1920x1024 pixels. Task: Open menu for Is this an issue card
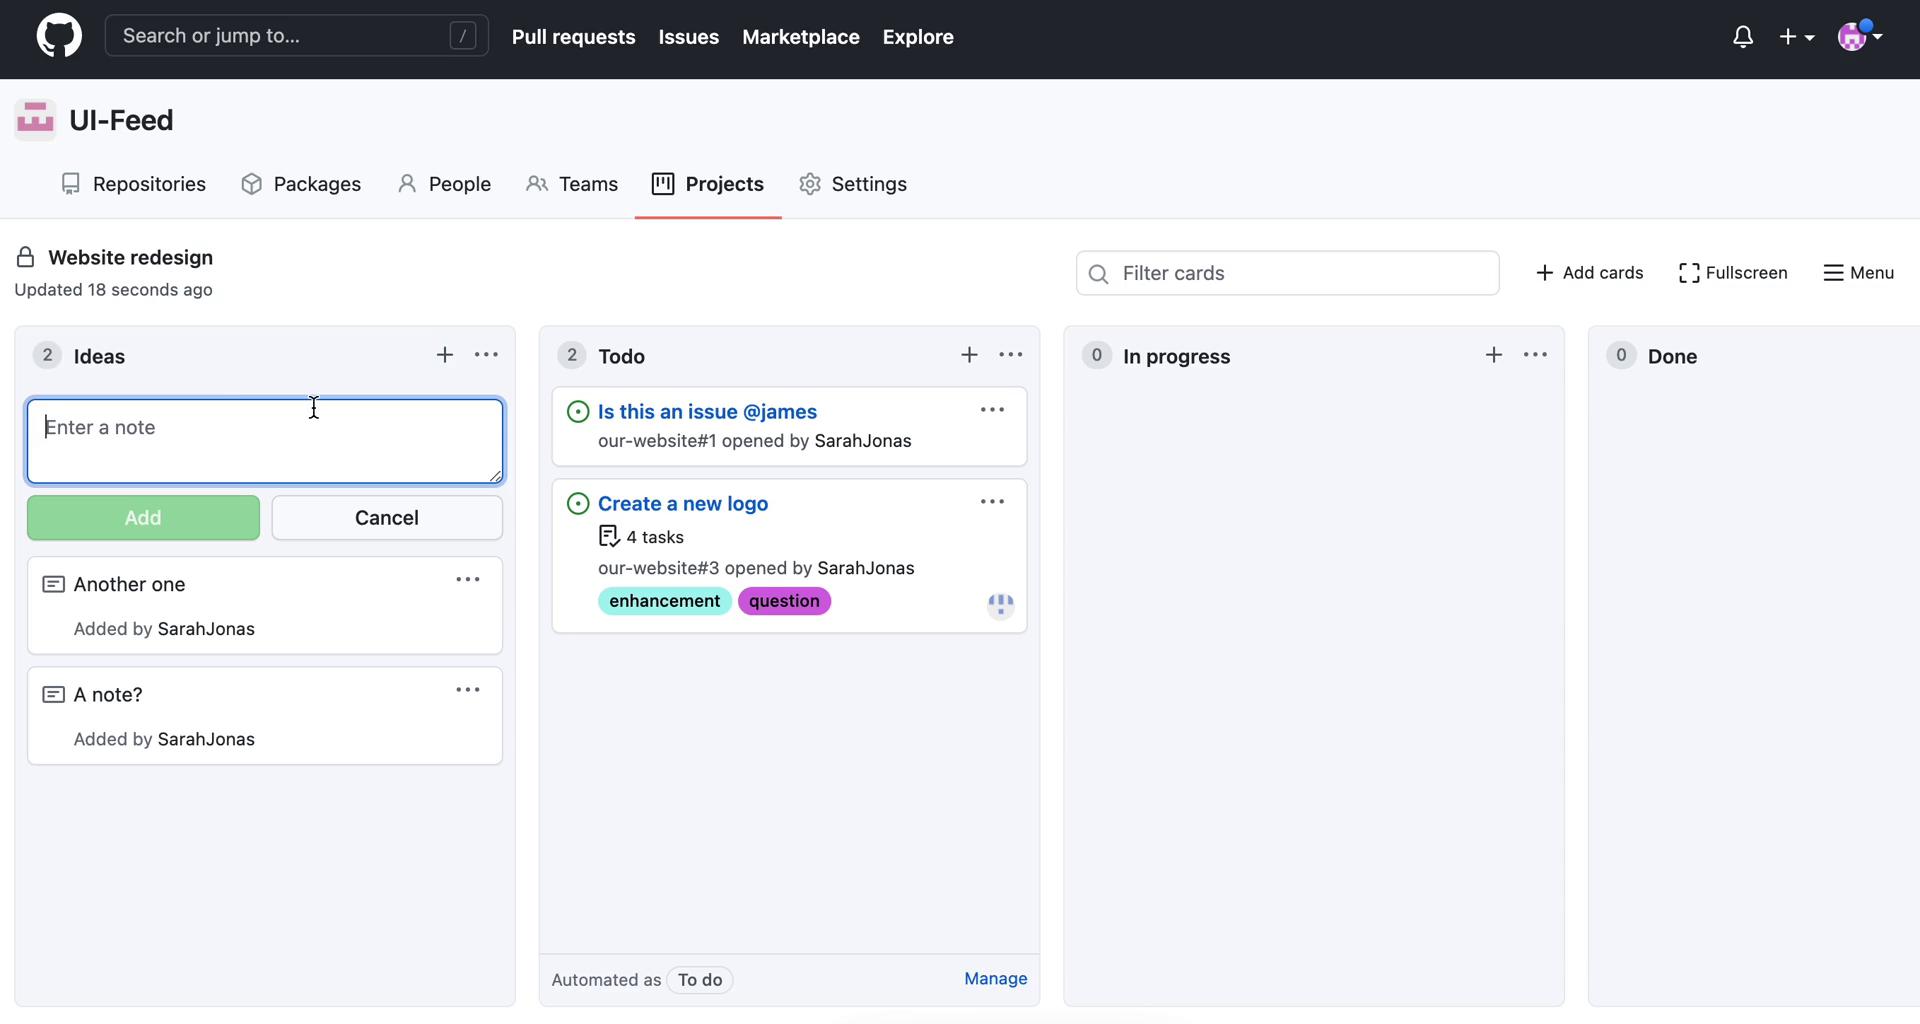(x=992, y=410)
